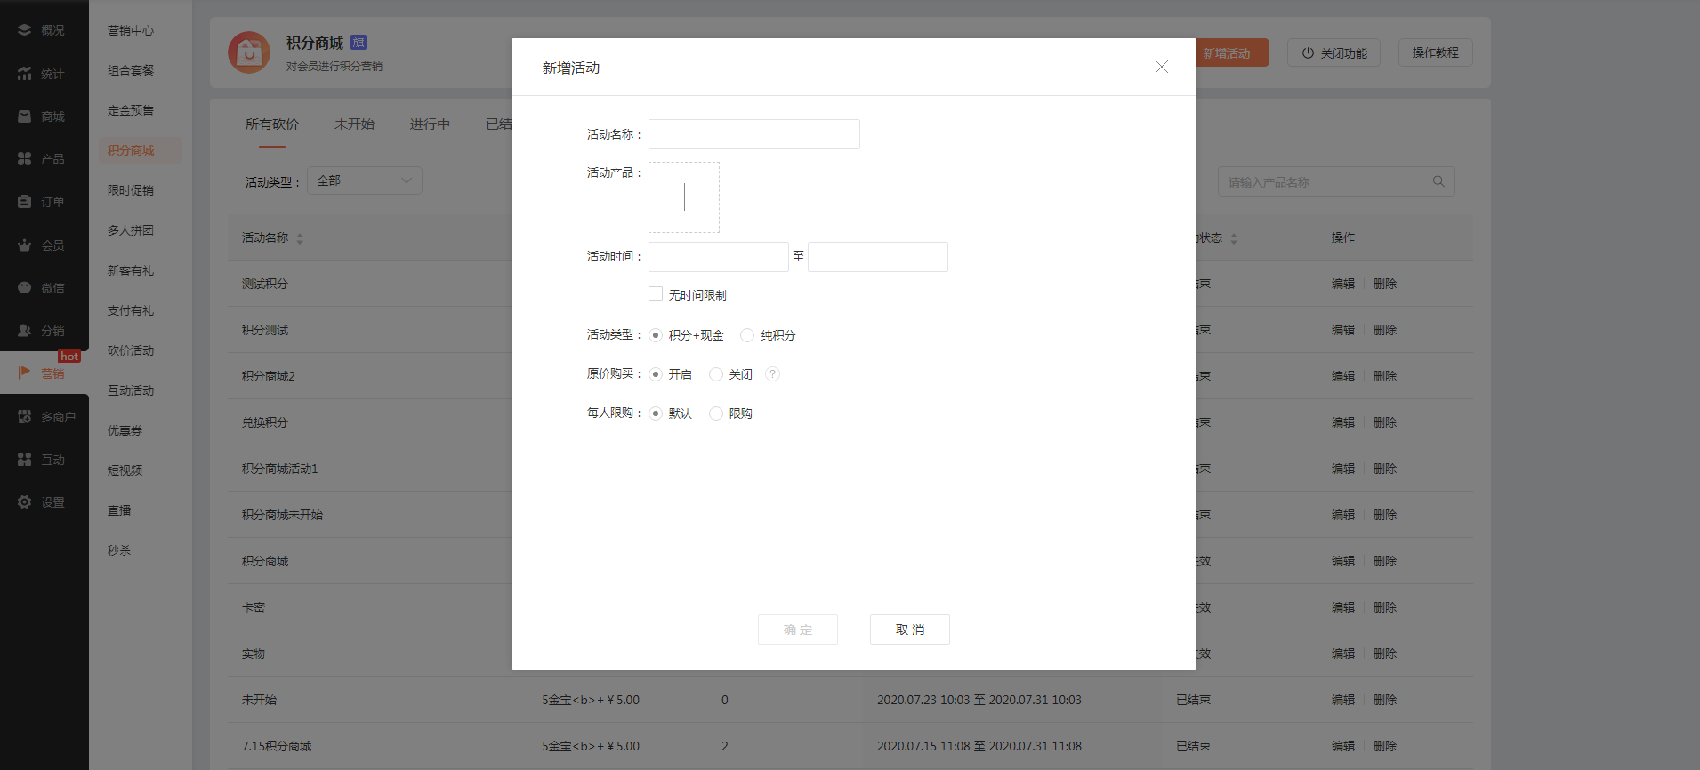Switch to 进行中 tab

[430, 124]
